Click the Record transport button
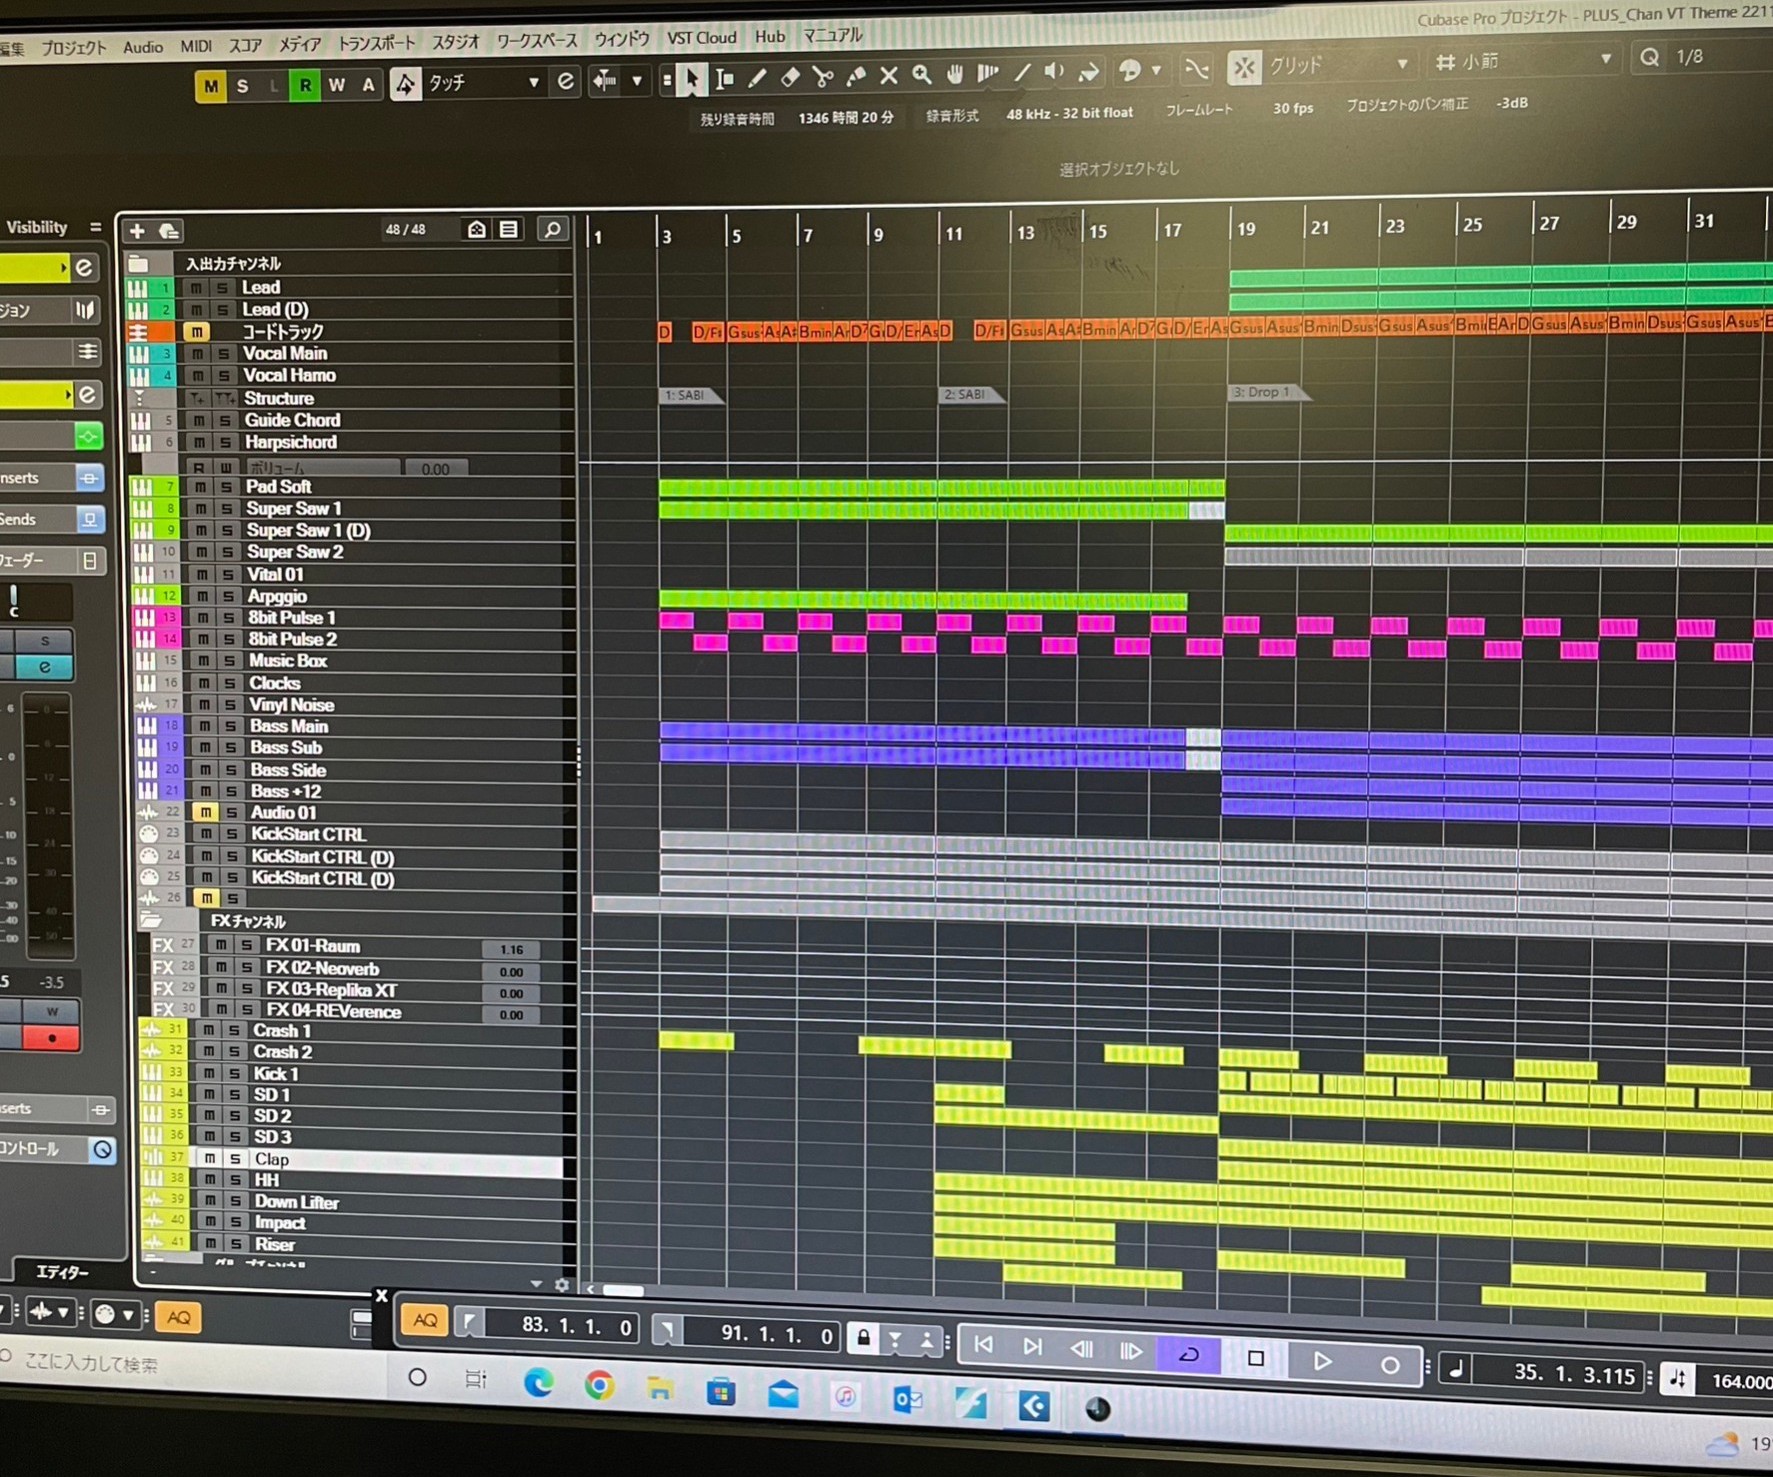This screenshot has width=1773, height=1477. coord(1390,1364)
